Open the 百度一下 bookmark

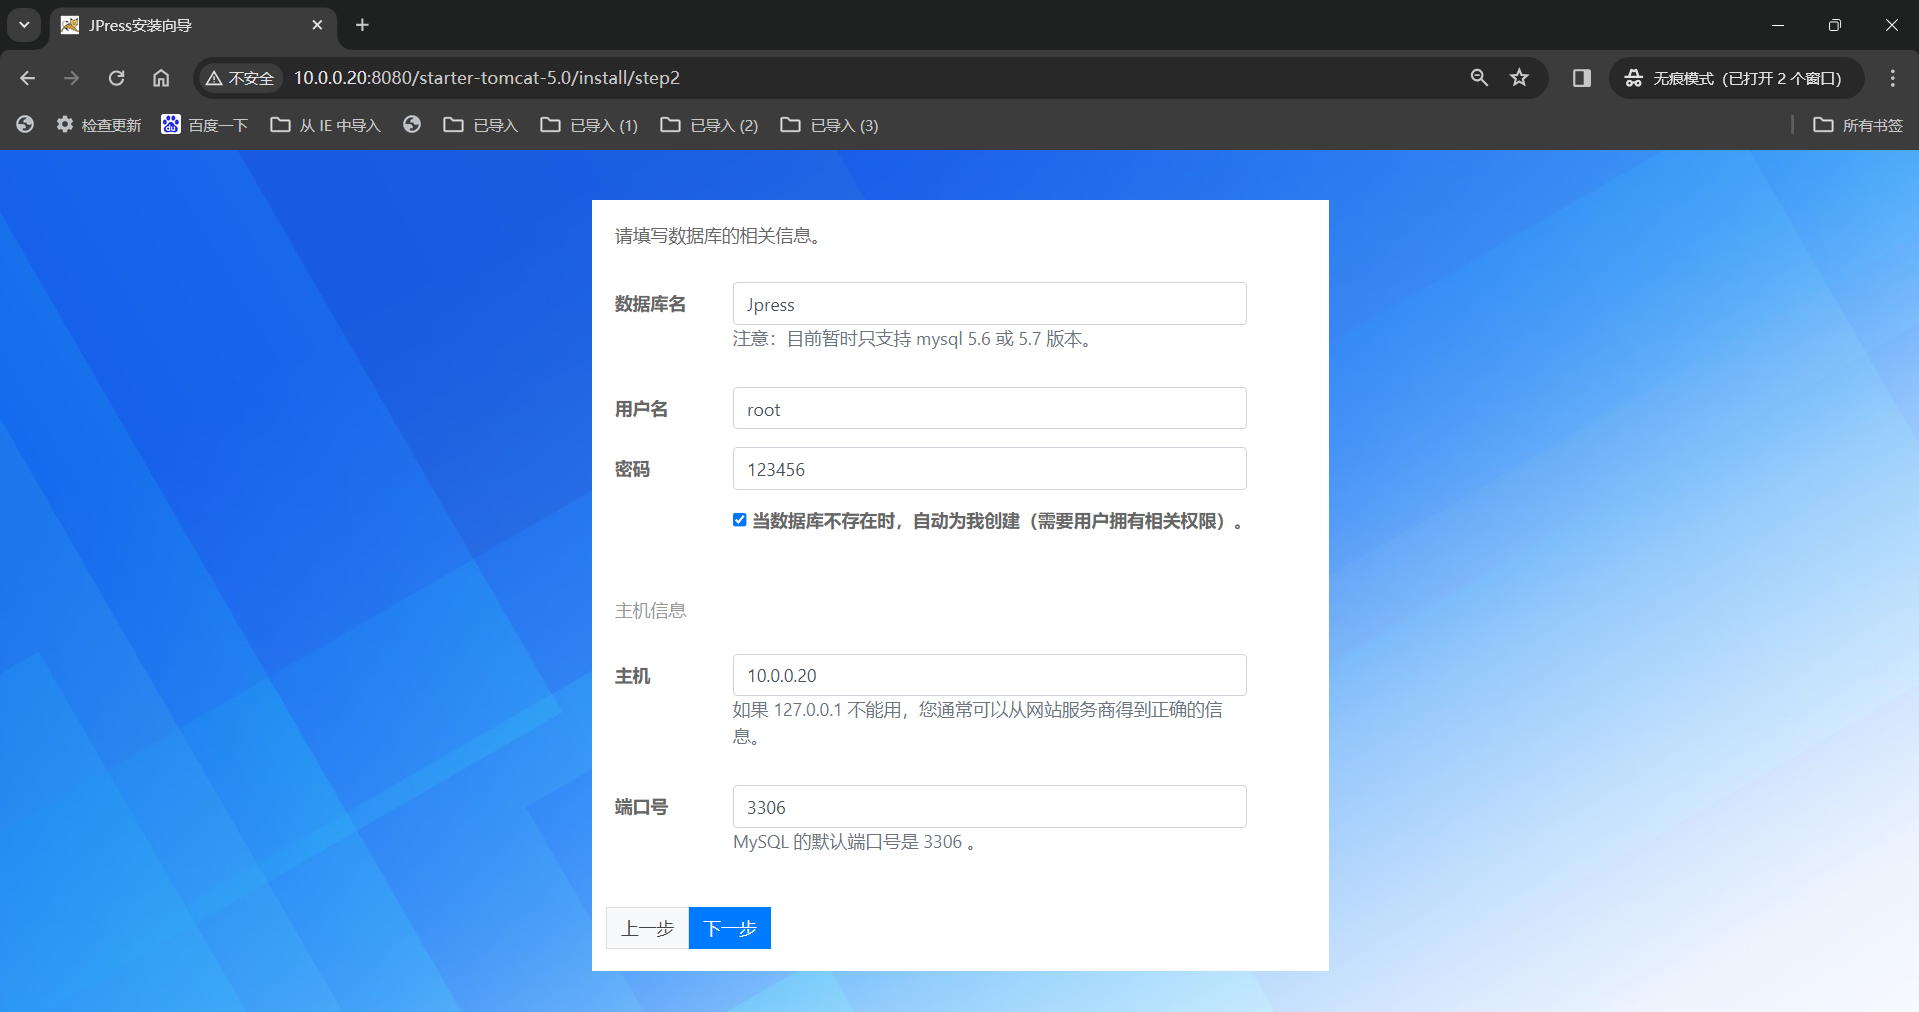[205, 125]
